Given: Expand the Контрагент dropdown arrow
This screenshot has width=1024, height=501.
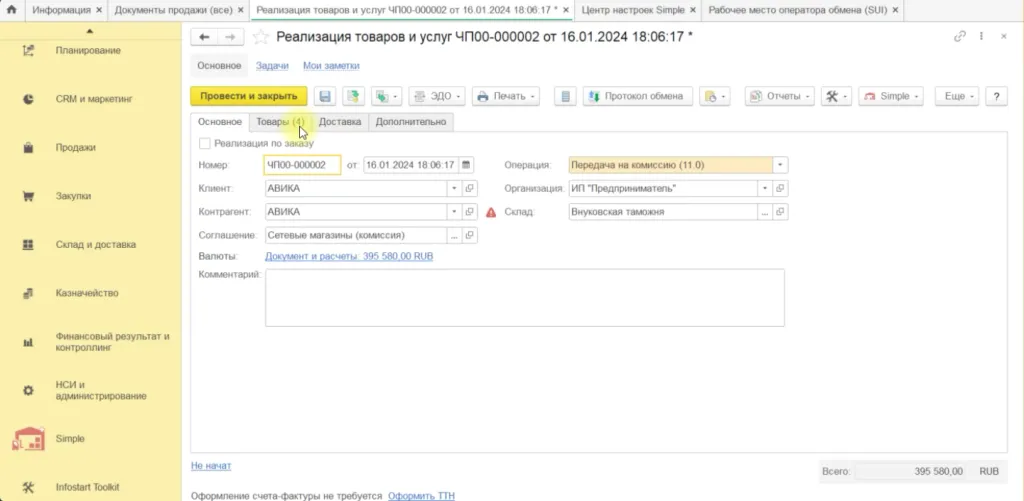Looking at the screenshot, I should click(455, 212).
